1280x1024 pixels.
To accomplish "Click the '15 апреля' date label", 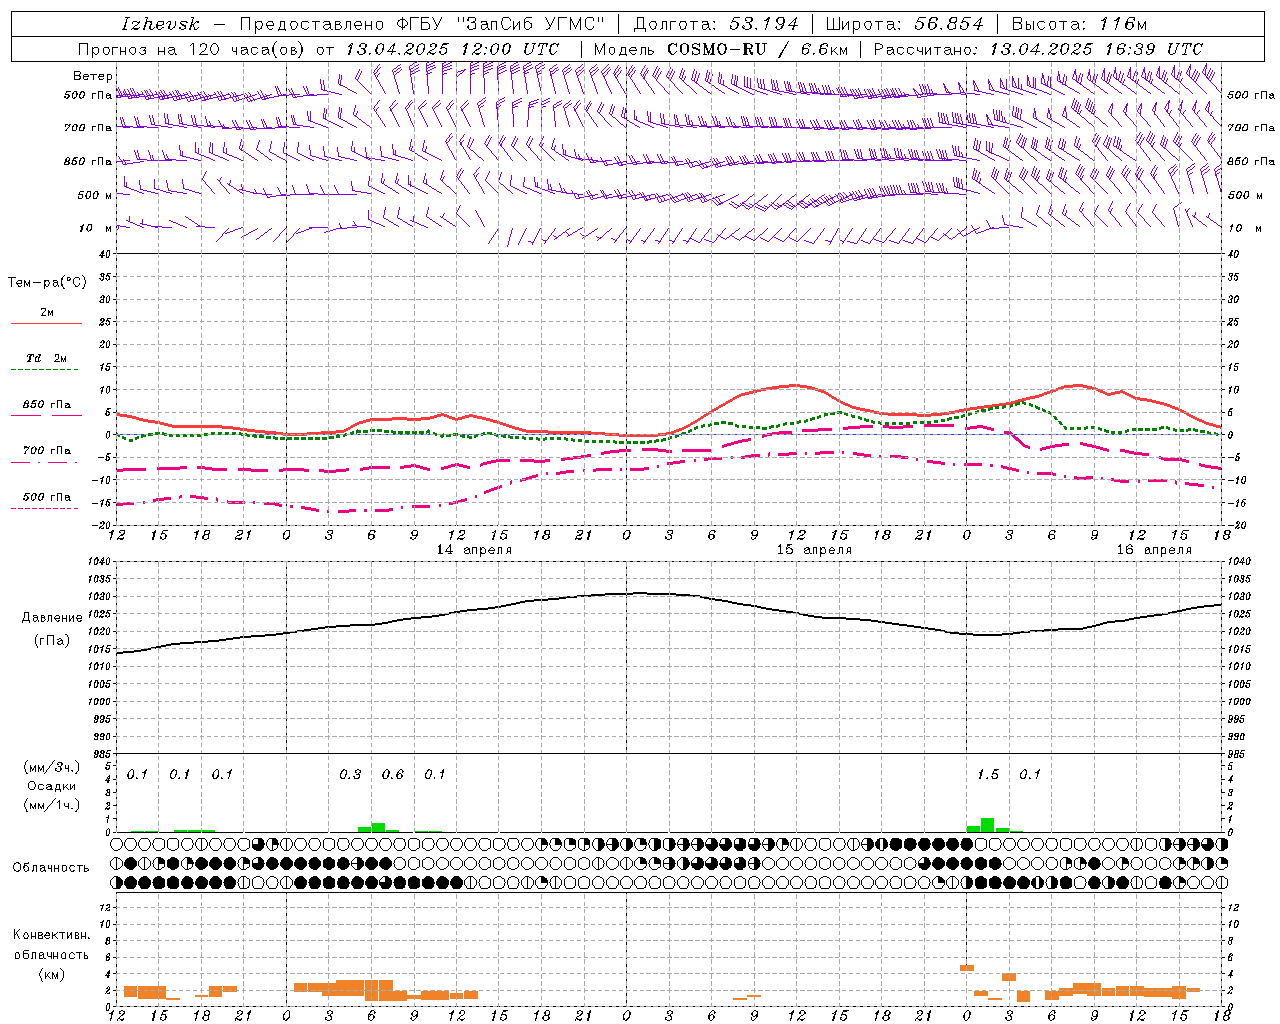I will coord(814,550).
